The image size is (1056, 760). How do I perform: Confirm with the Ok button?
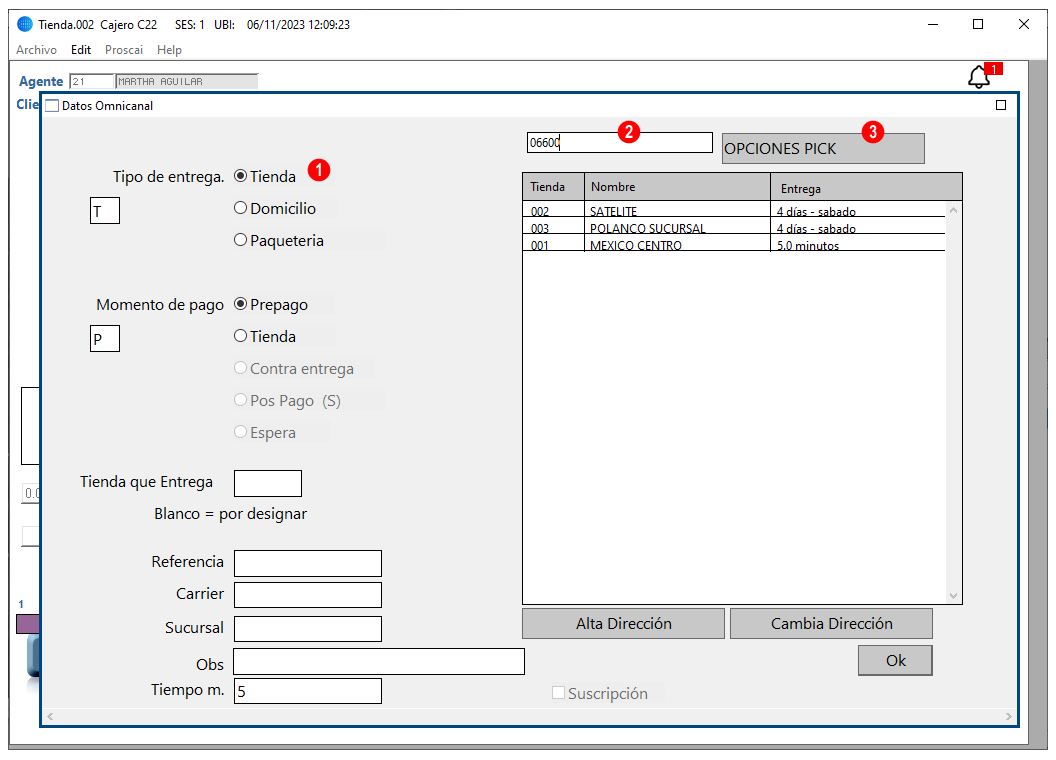[895, 660]
